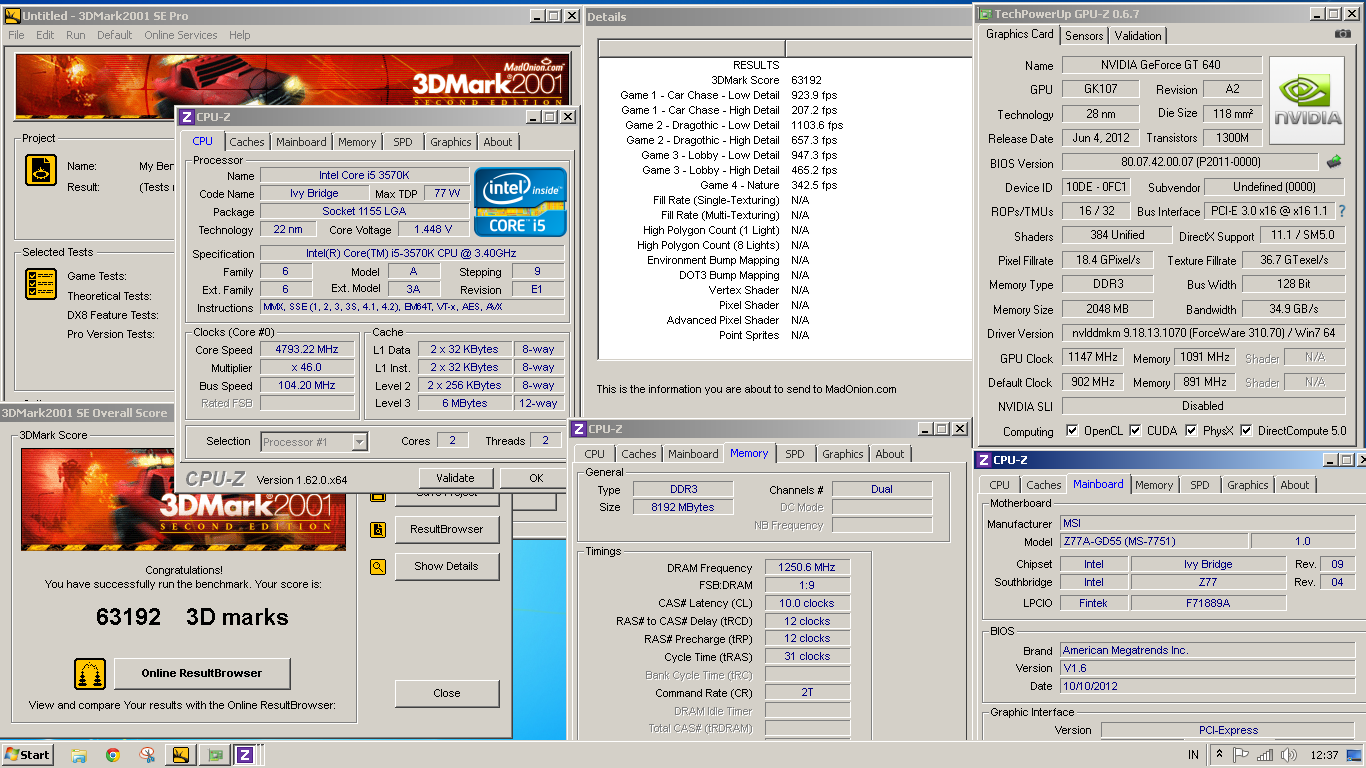
Task: Click the Project icon in 3DMark window
Action: (x=41, y=170)
